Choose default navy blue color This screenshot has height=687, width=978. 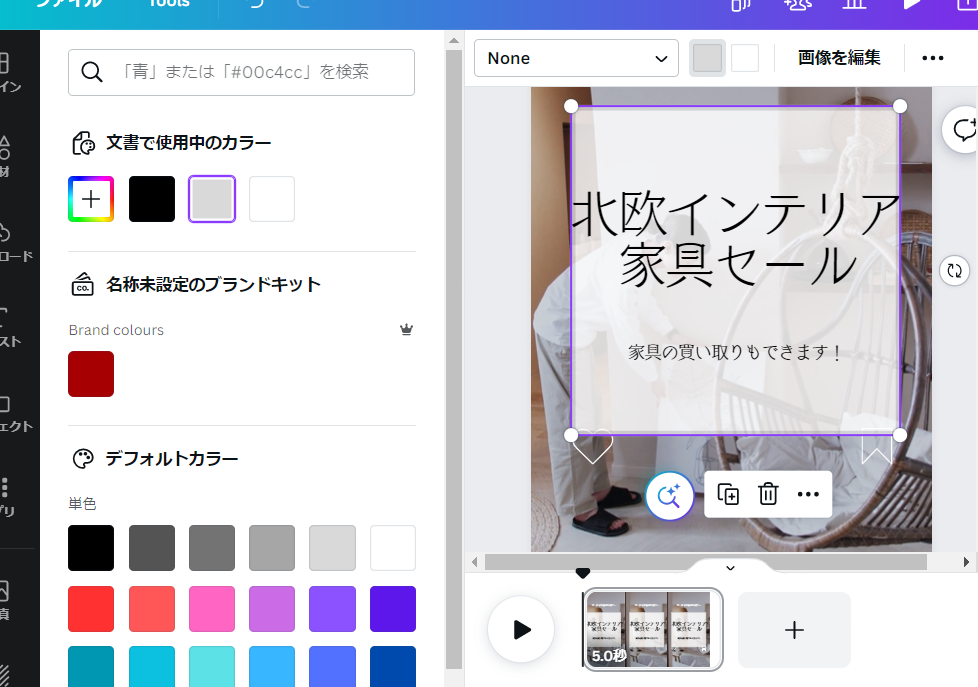coord(393,666)
